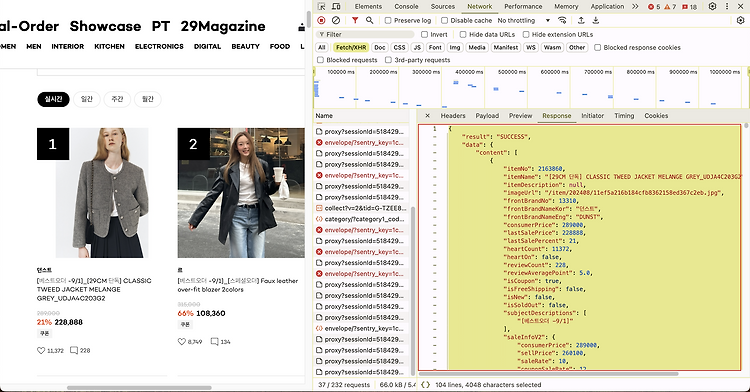Close the request details pane

[428, 116]
